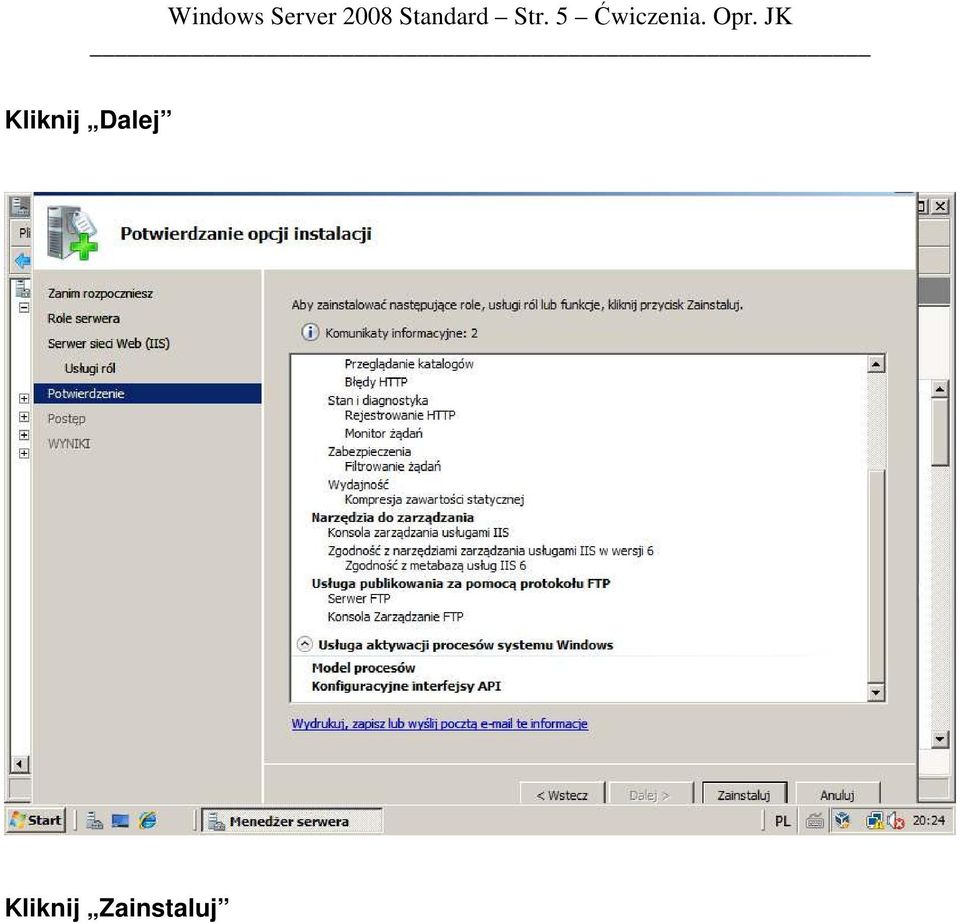The image size is (960, 923).
Task: Click the security shield tray icon
Action: point(842,820)
